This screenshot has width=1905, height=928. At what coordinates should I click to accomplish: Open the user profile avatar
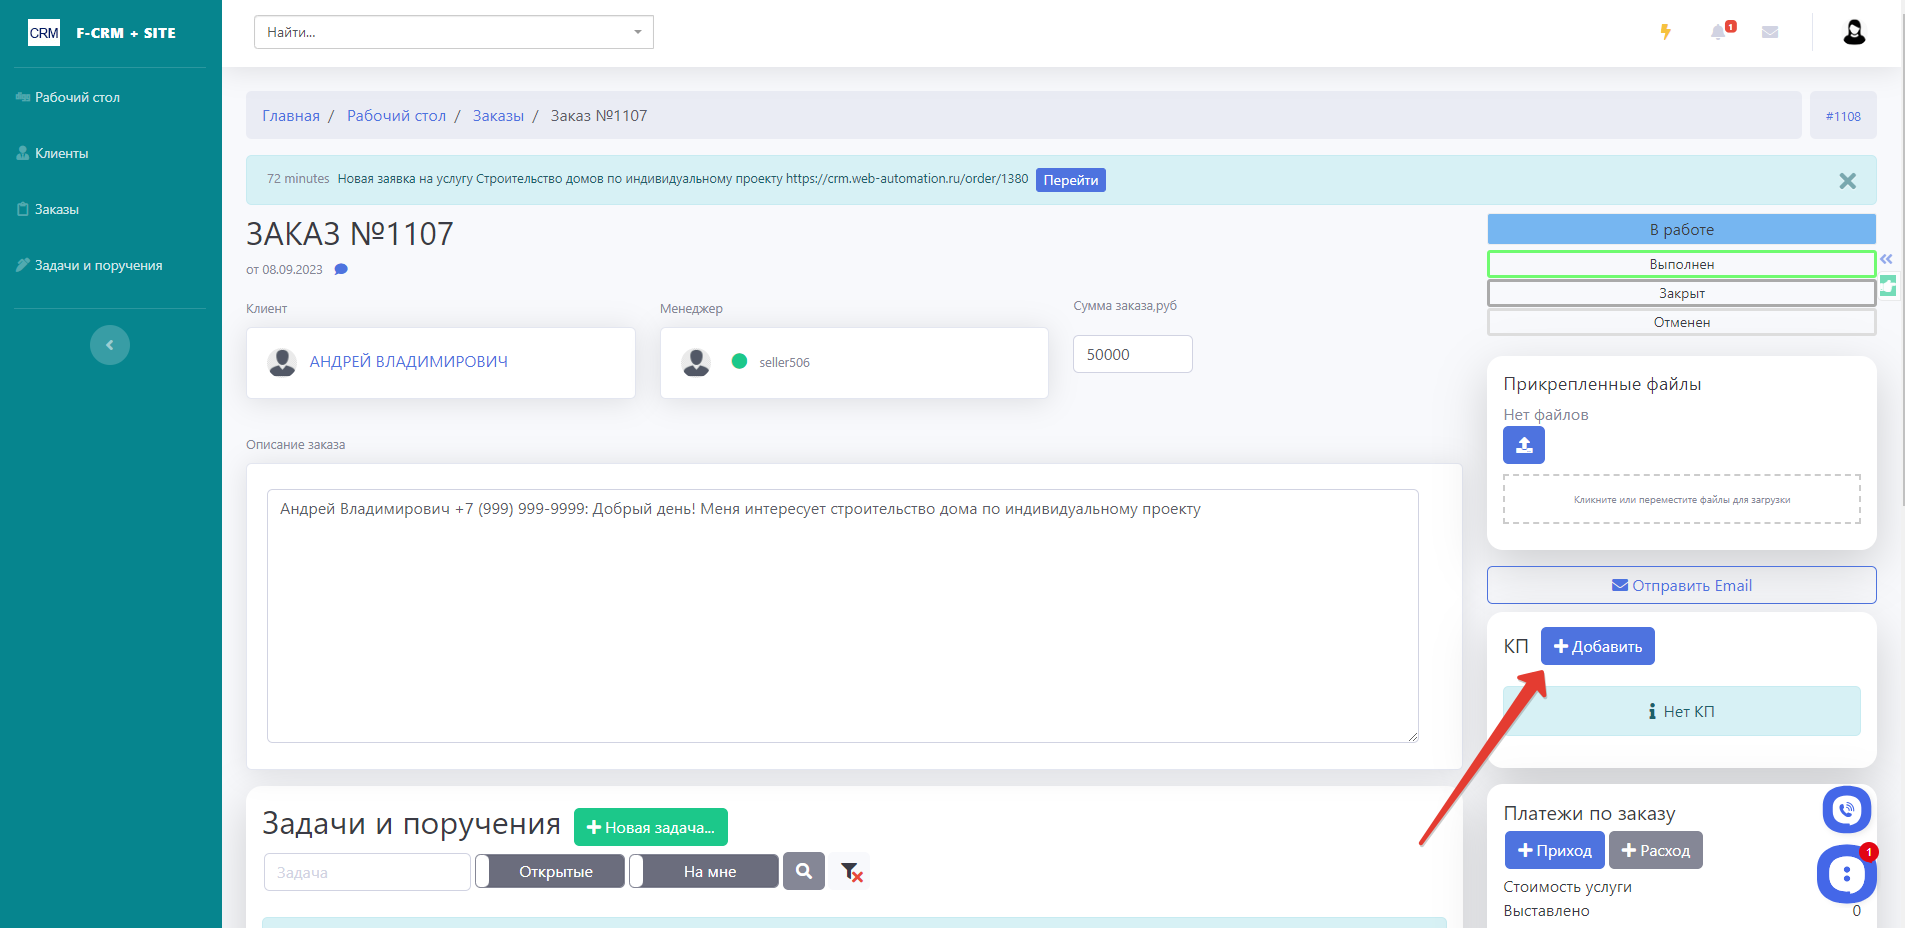point(1854,32)
